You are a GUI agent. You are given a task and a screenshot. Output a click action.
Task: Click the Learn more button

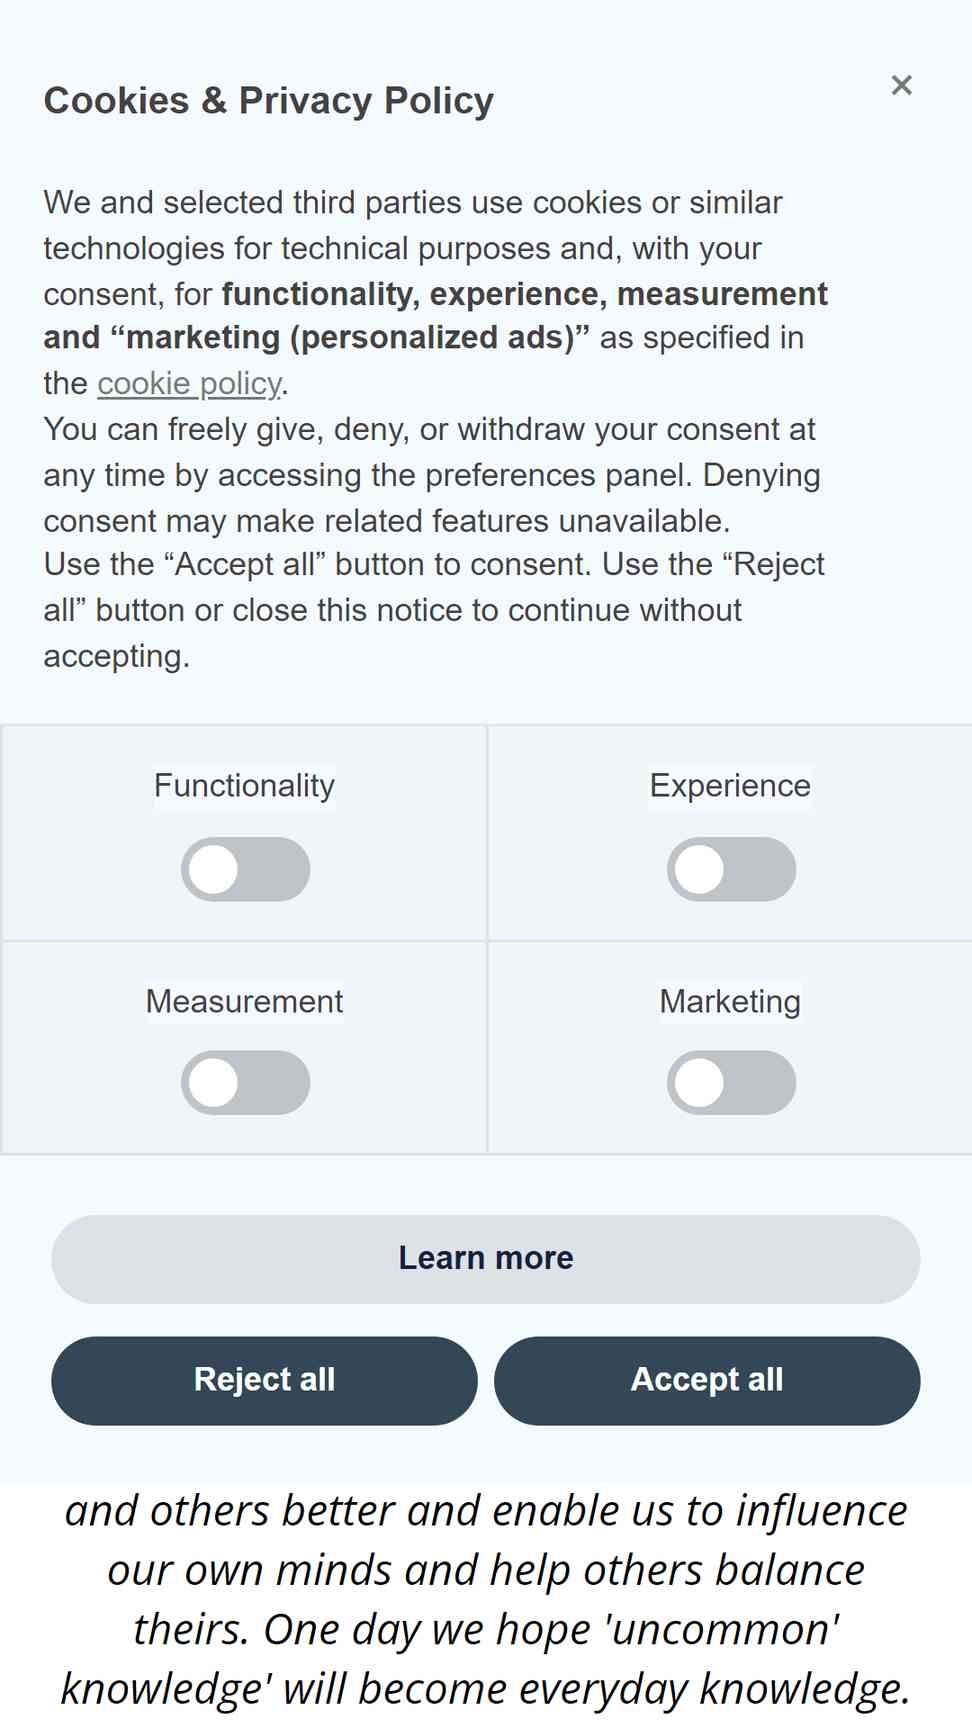486,1259
